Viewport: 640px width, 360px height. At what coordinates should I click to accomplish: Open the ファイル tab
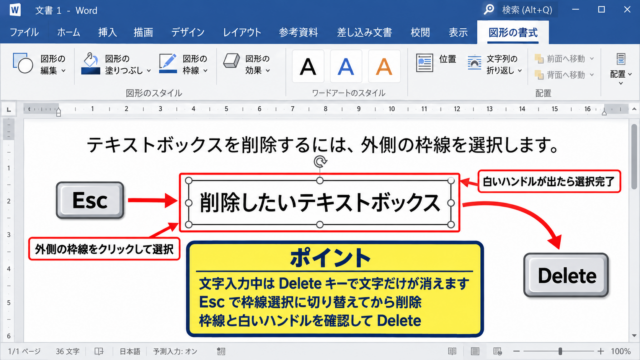(24, 33)
